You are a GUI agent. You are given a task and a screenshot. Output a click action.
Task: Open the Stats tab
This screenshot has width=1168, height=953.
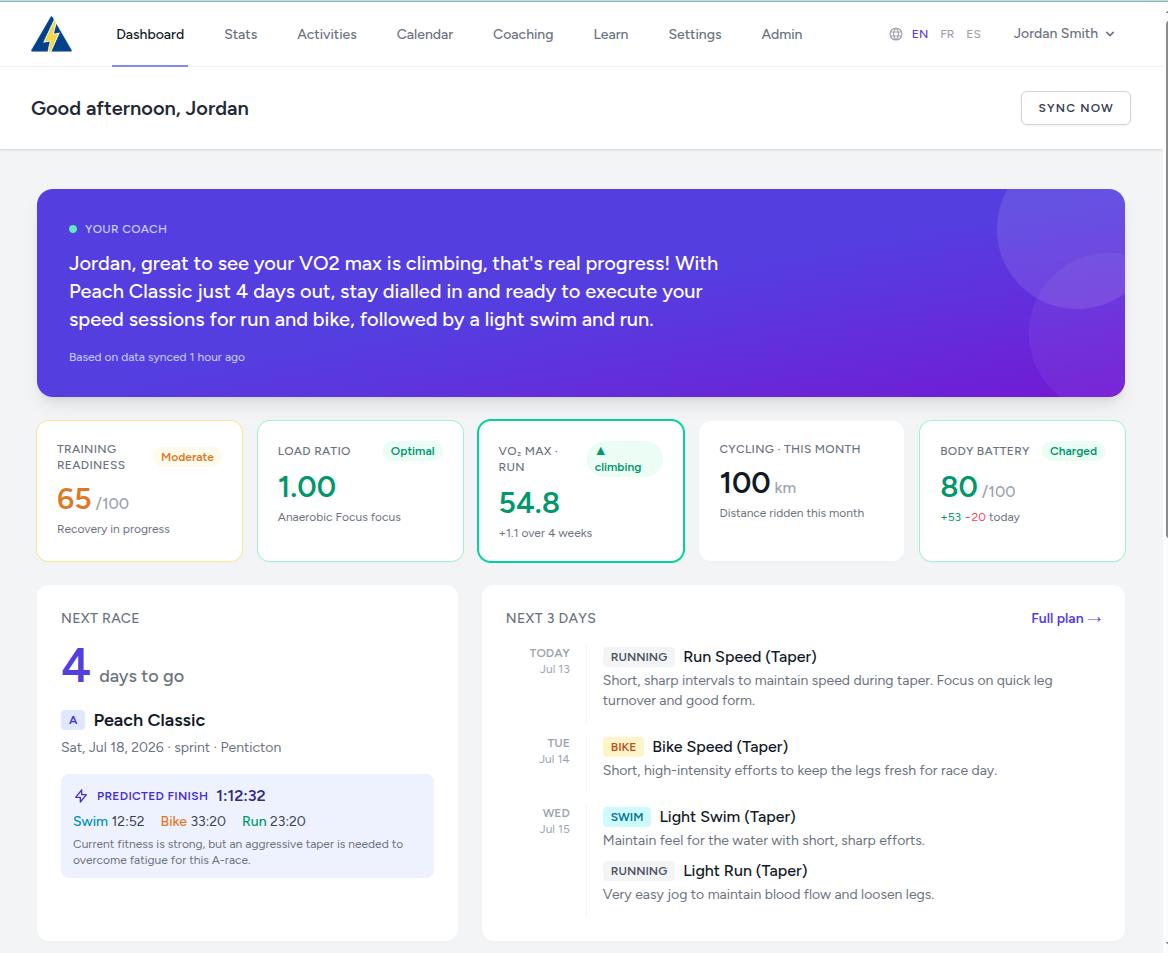(x=241, y=34)
